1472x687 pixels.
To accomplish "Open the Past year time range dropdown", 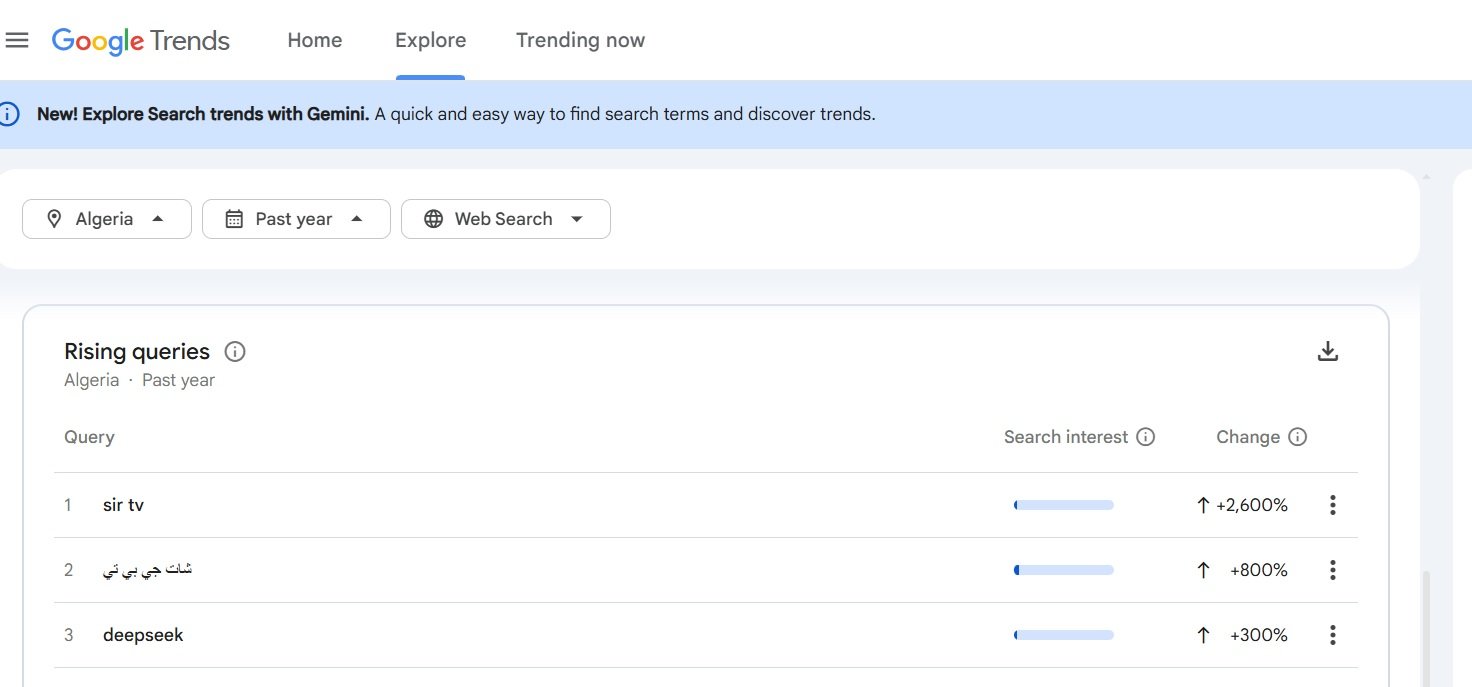I will click(x=296, y=219).
